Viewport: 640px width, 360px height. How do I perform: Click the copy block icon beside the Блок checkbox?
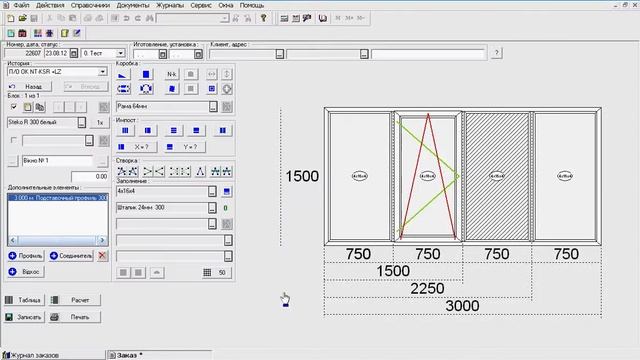40,107
